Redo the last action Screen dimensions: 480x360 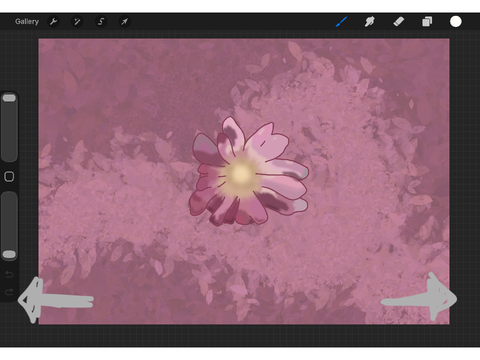pyautogui.click(x=9, y=292)
